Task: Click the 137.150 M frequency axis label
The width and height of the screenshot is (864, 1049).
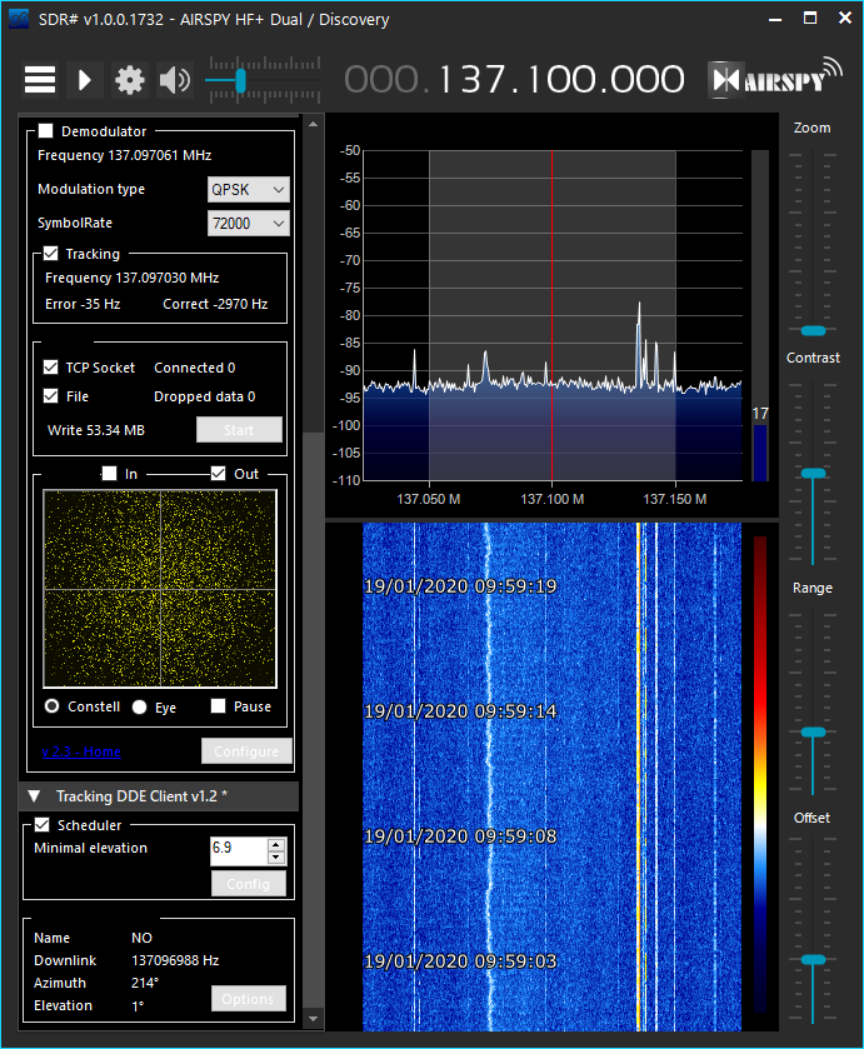Action: point(675,499)
